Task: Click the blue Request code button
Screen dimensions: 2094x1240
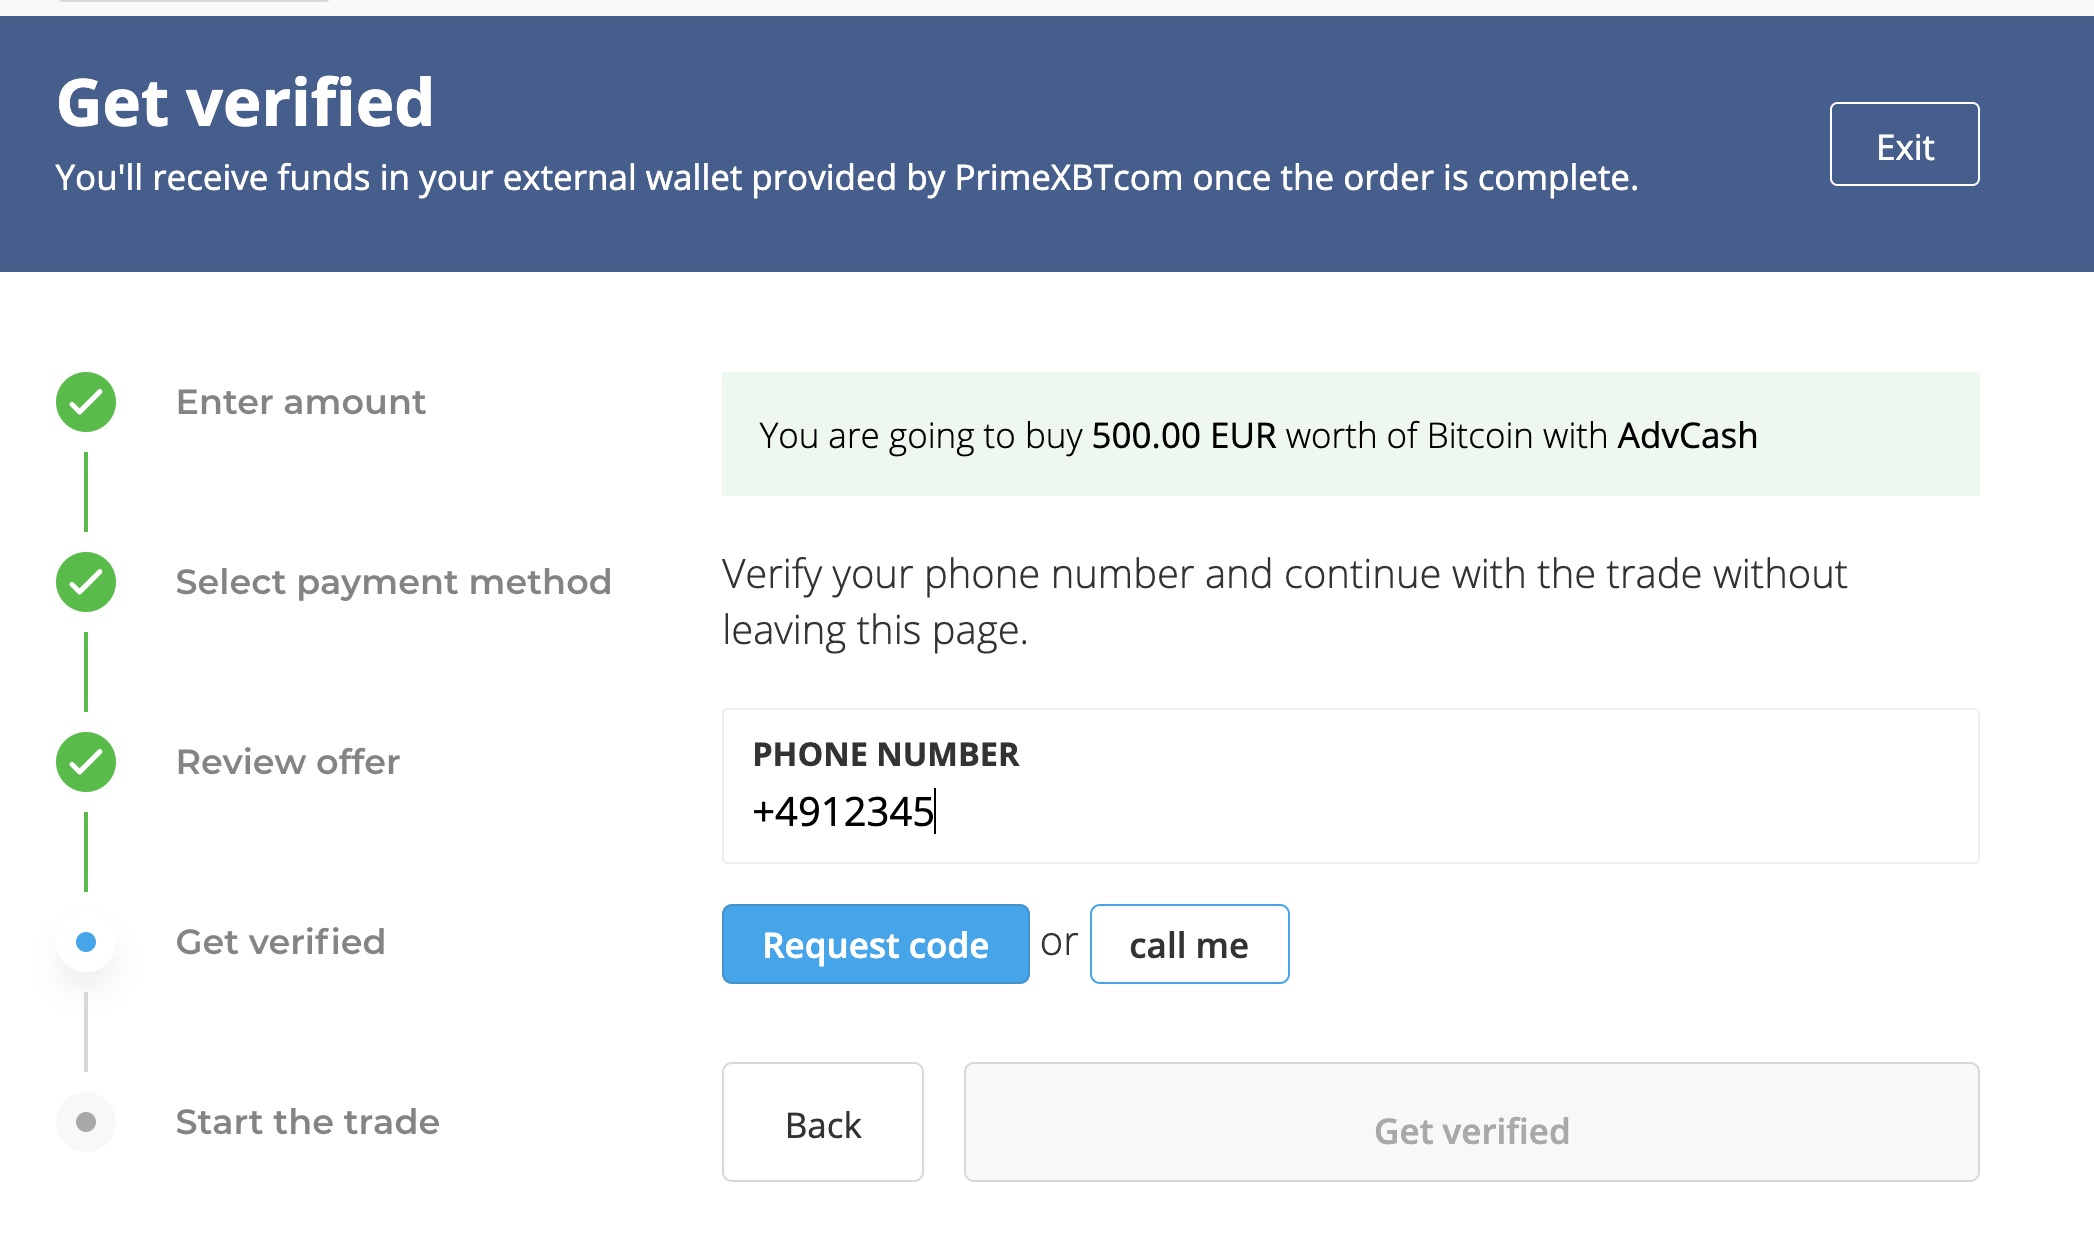Action: coord(875,944)
